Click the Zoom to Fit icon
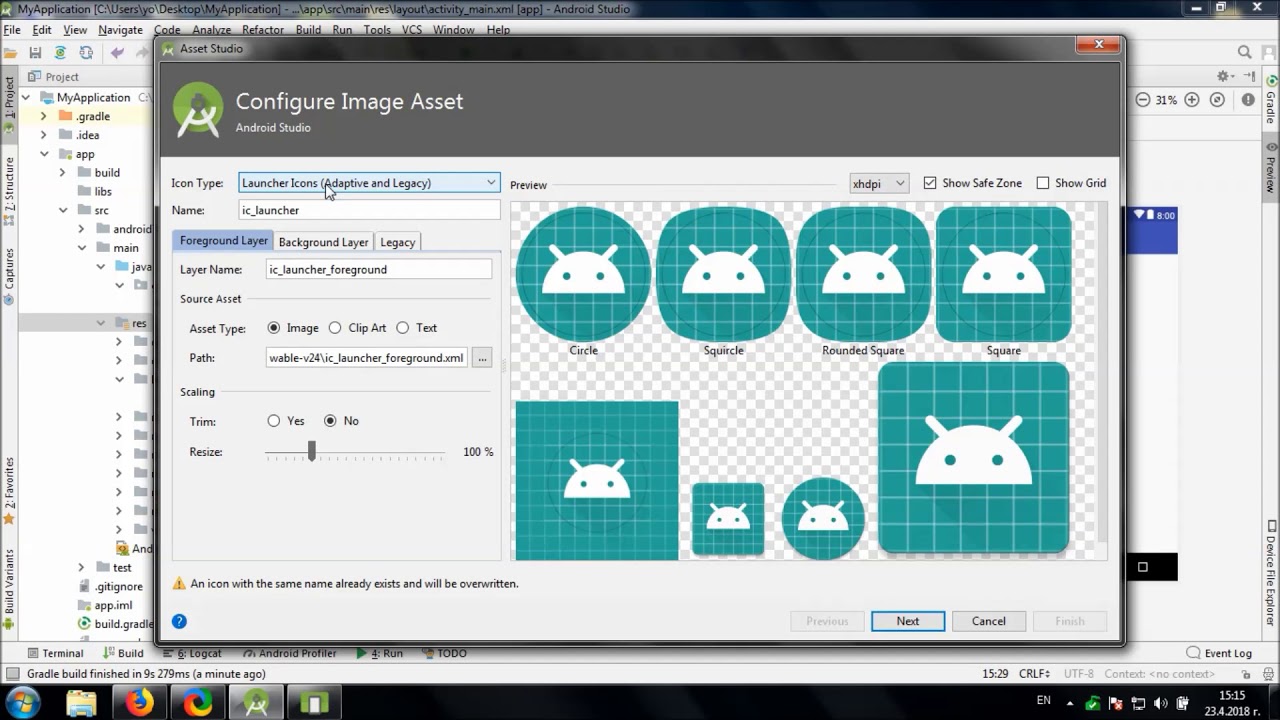The image size is (1280, 720). click(x=1217, y=100)
